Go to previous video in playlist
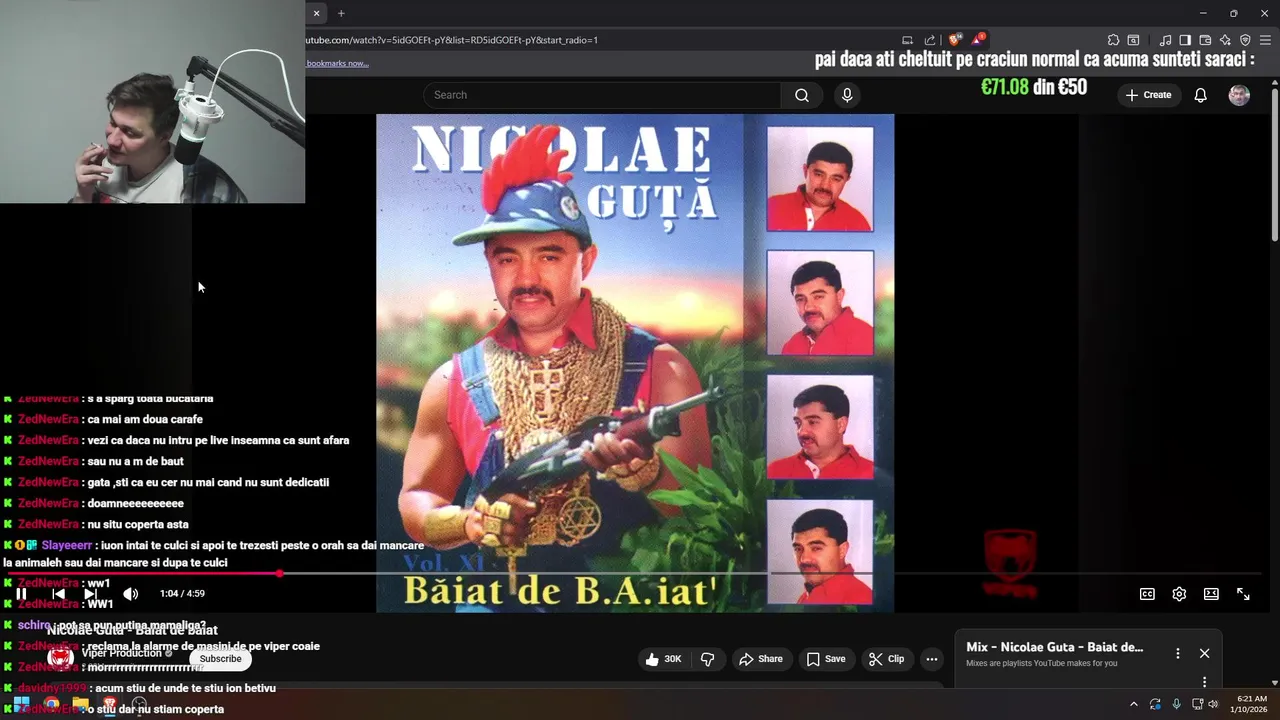Viewport: 1280px width, 720px height. pos(58,594)
